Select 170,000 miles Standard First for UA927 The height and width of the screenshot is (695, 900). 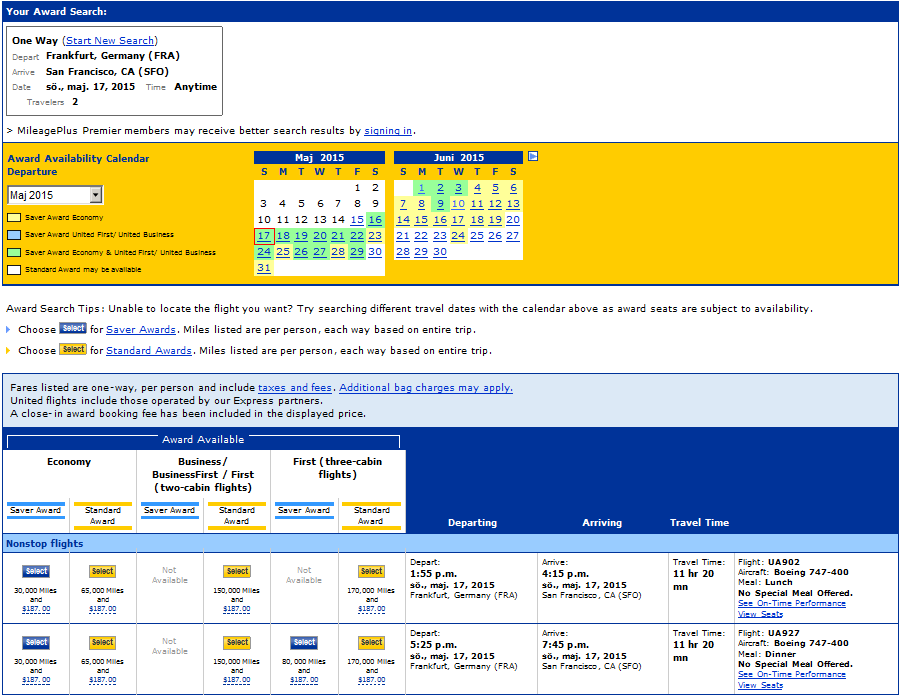[x=371, y=642]
